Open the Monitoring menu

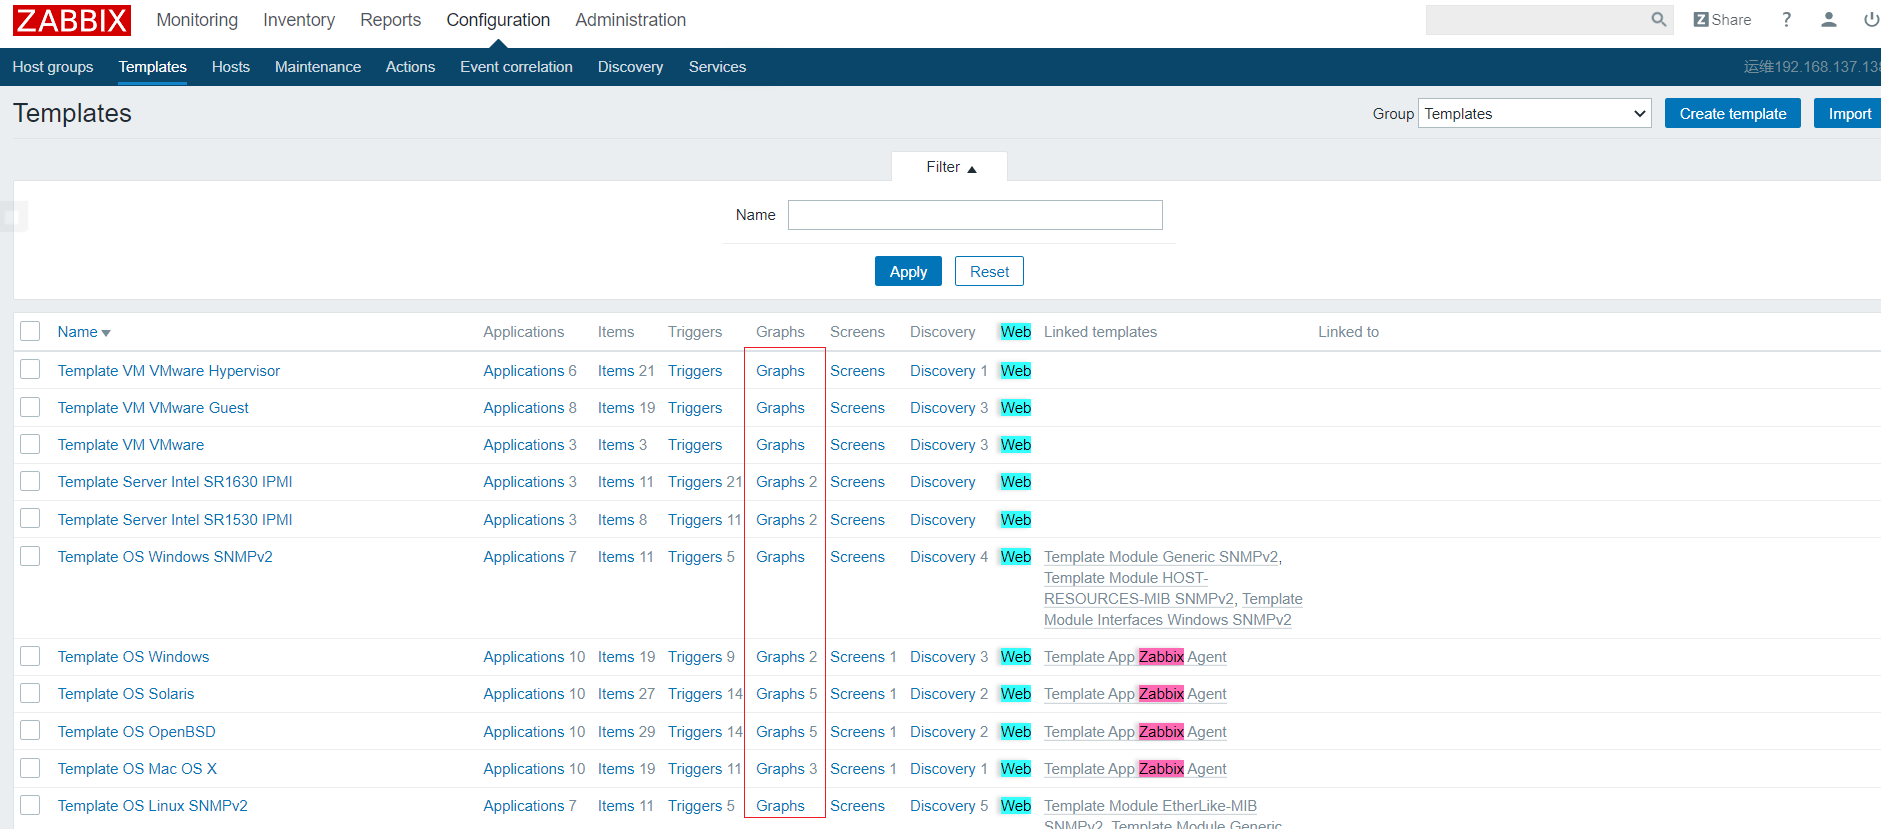pyautogui.click(x=197, y=20)
